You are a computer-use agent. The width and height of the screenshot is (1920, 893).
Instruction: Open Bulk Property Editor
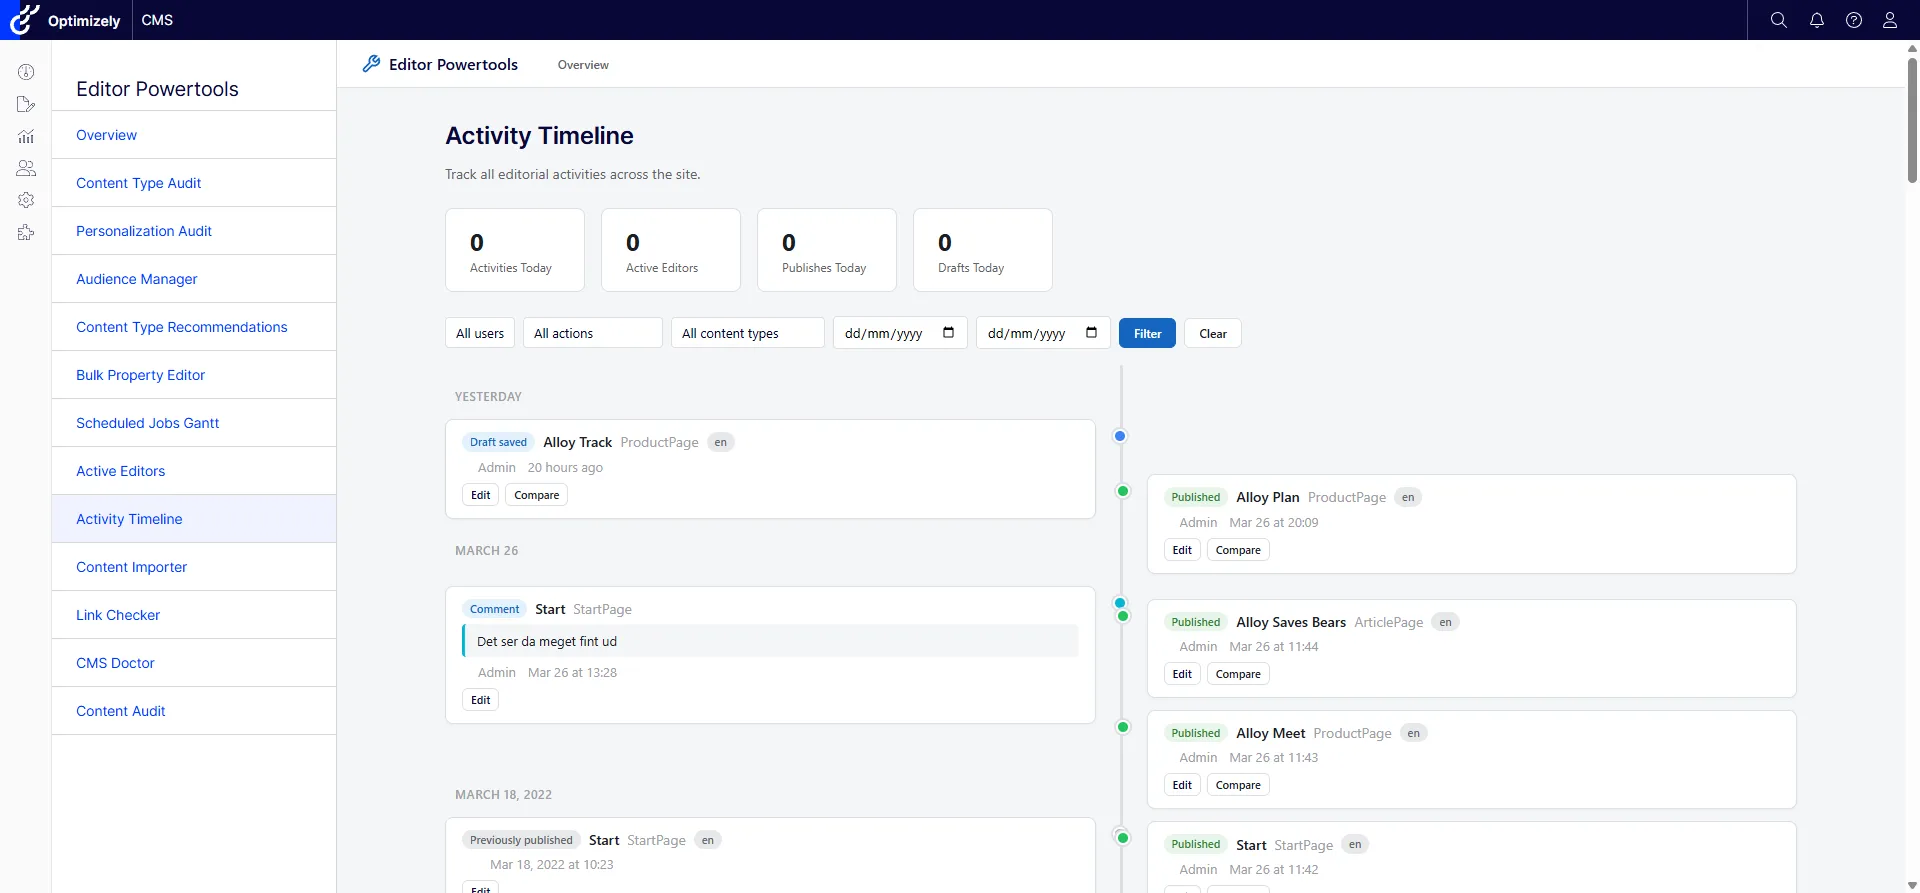pos(194,375)
